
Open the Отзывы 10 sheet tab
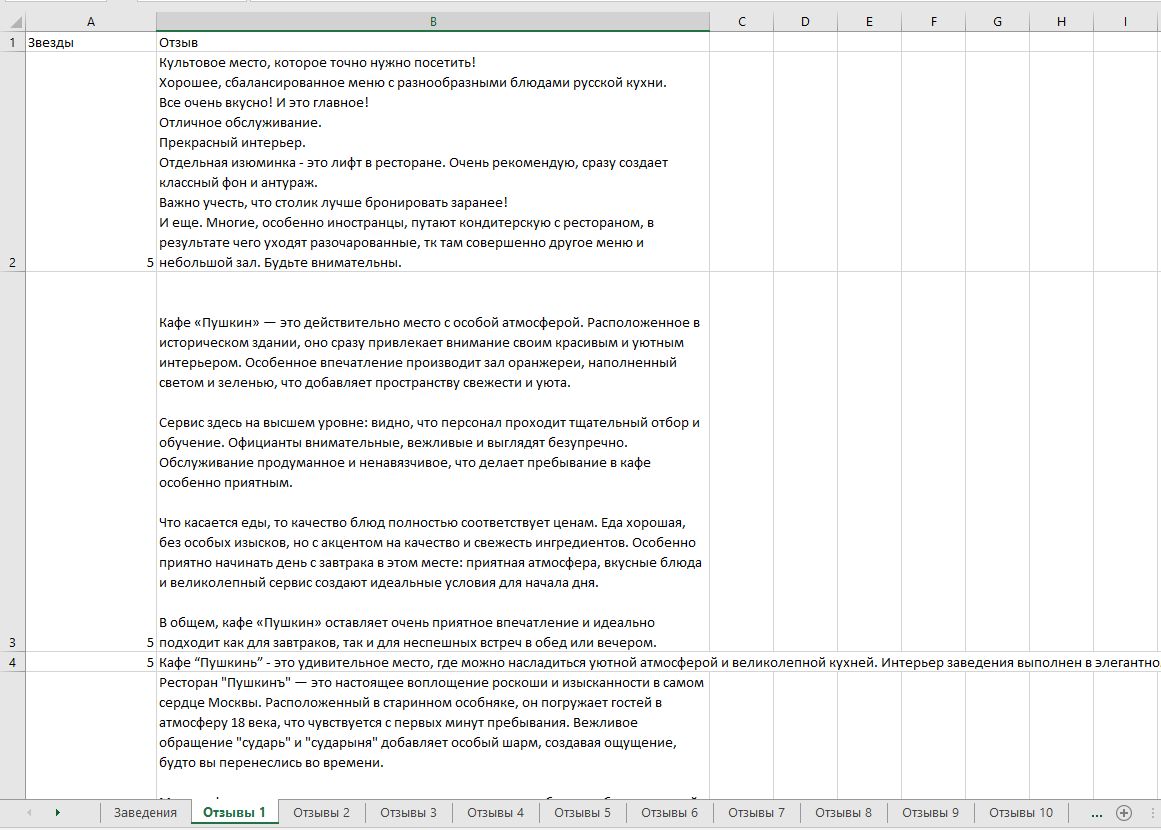[1020, 812]
